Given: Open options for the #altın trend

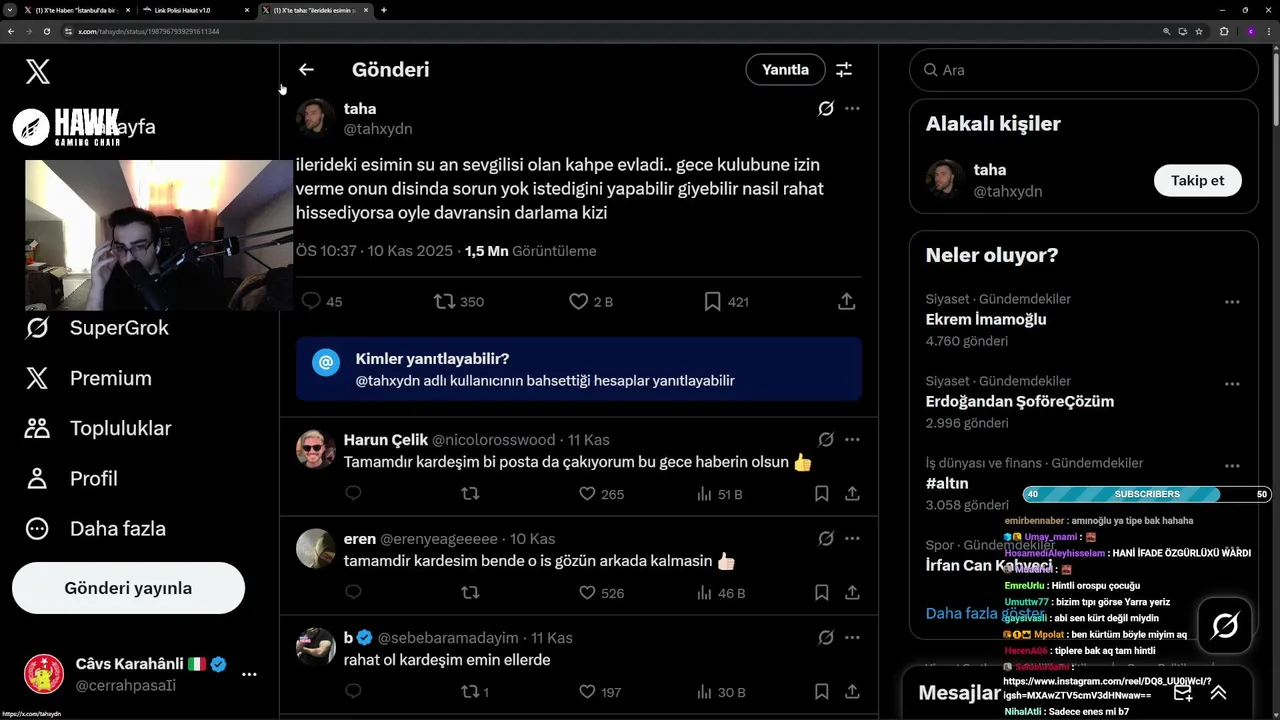Looking at the screenshot, I should click(x=1232, y=466).
